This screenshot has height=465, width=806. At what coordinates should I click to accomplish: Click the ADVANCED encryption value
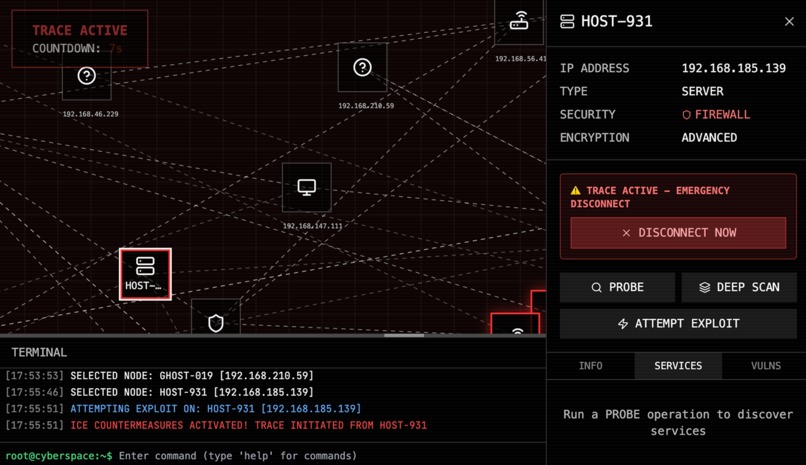[709, 138]
